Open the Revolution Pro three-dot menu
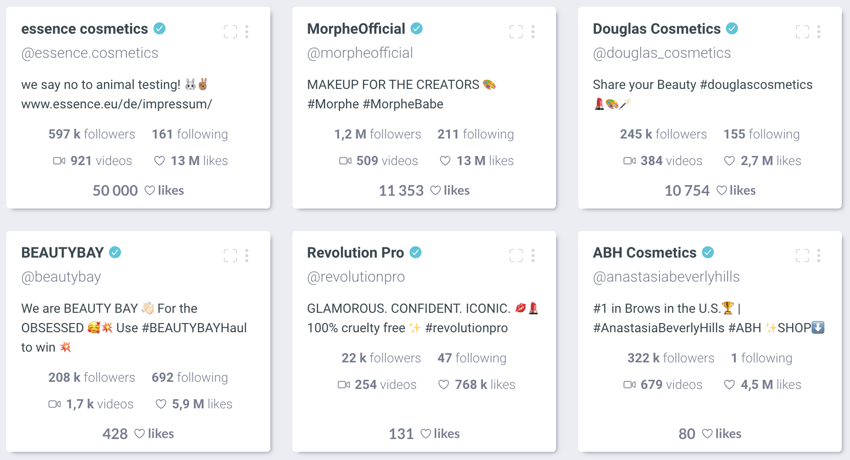 pyautogui.click(x=533, y=256)
